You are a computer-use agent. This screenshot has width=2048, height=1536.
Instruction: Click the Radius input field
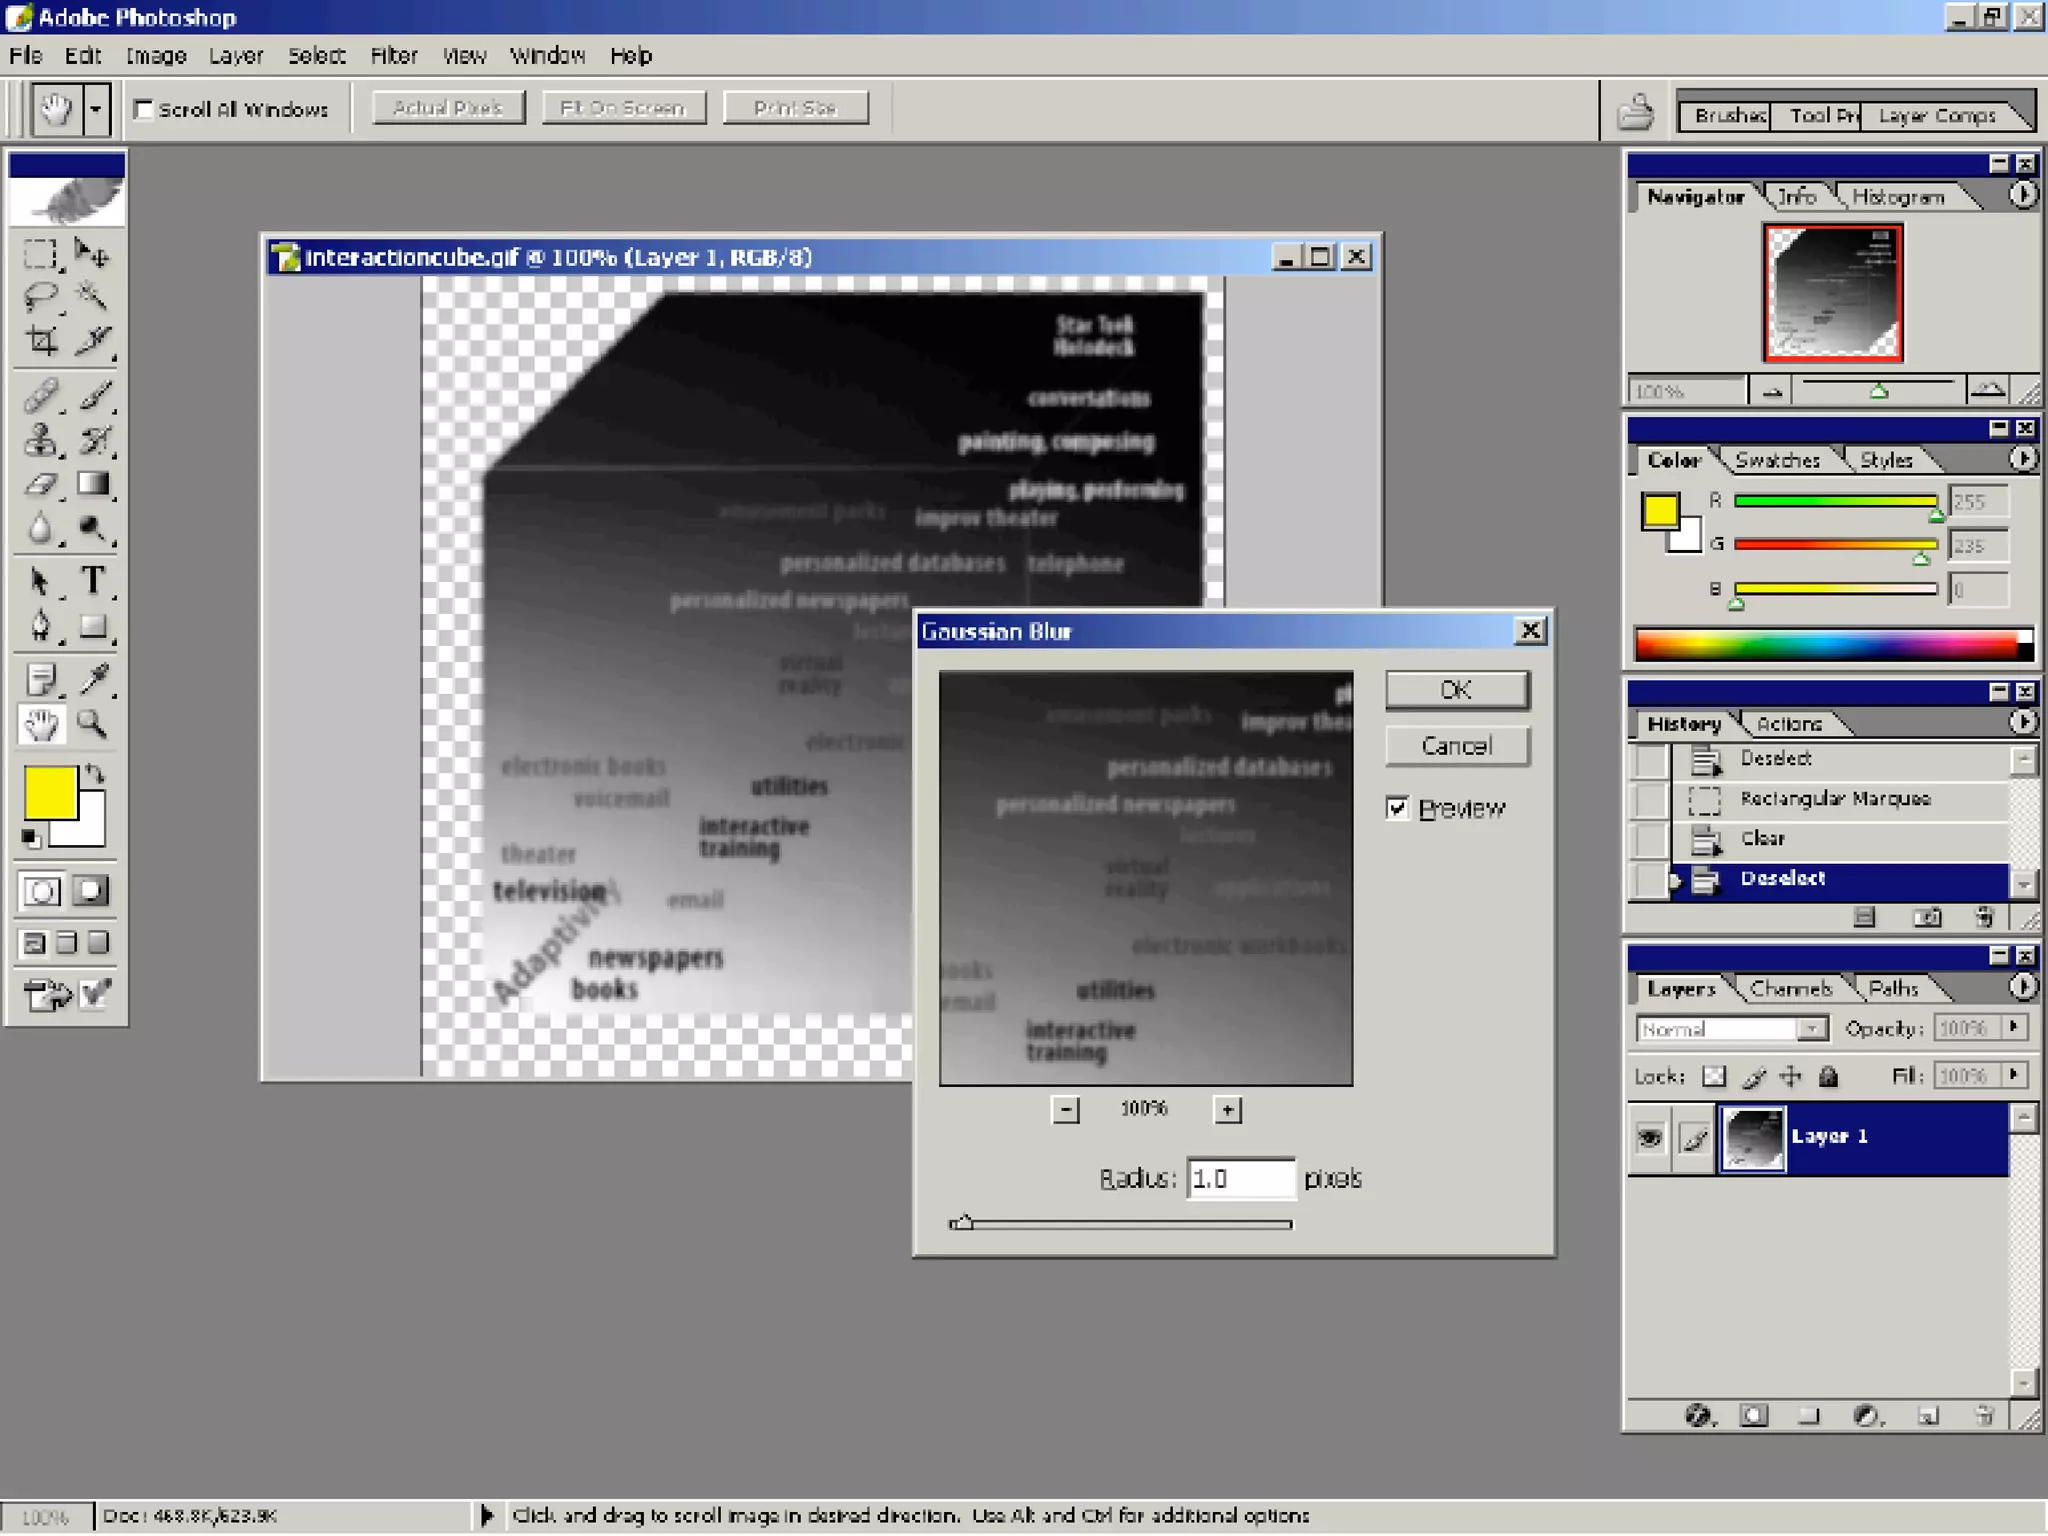(1240, 1179)
